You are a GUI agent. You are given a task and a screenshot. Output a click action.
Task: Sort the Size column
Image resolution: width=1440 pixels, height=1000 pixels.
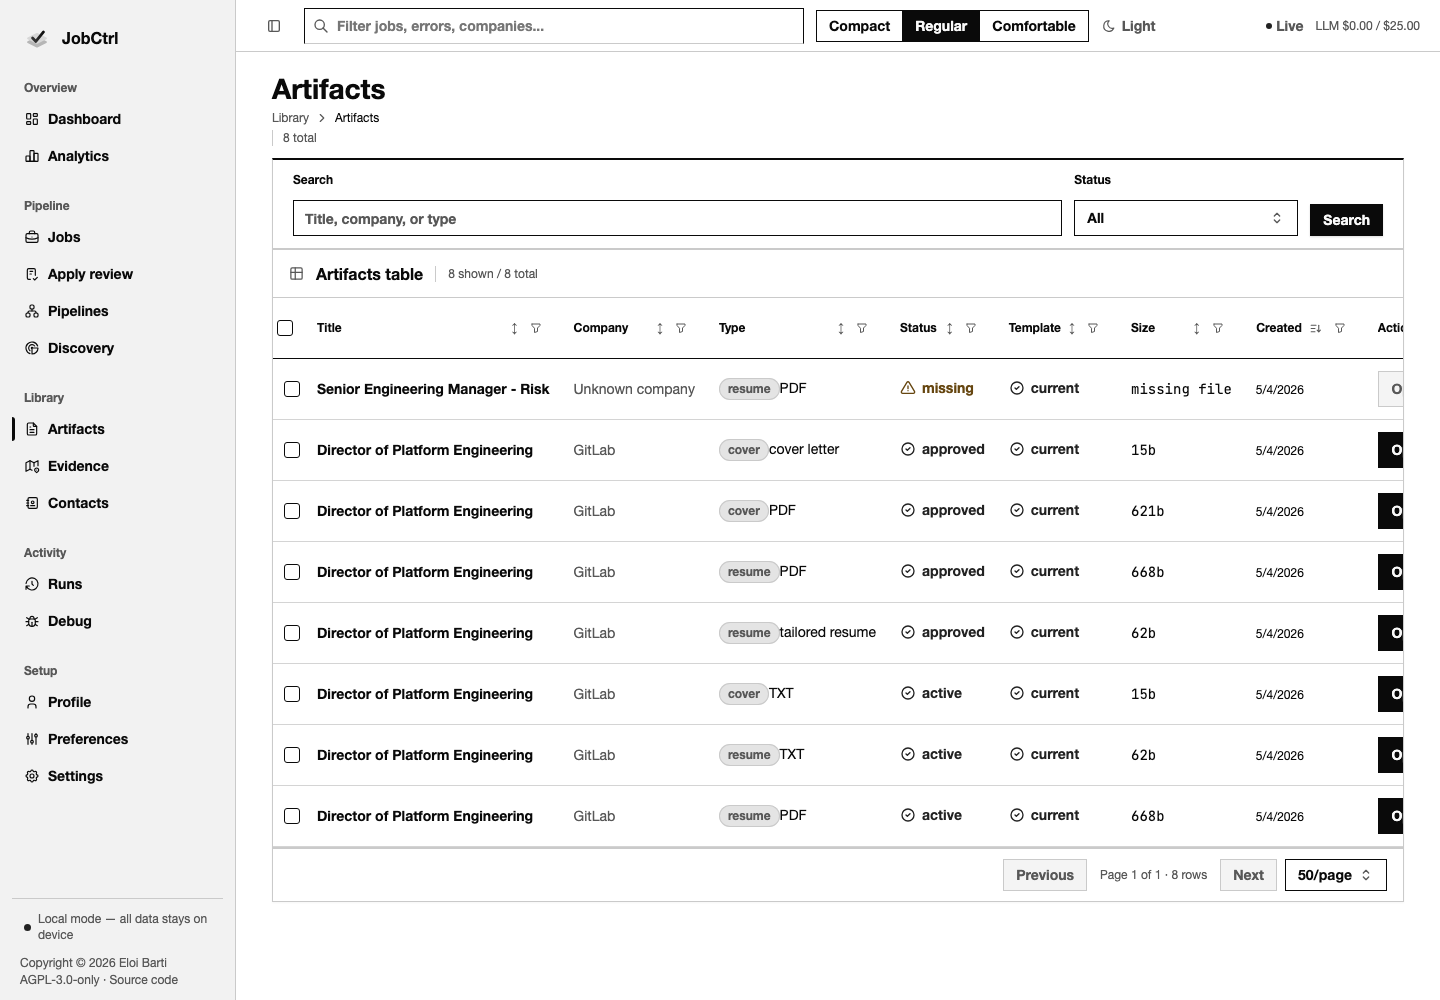pos(1197,328)
